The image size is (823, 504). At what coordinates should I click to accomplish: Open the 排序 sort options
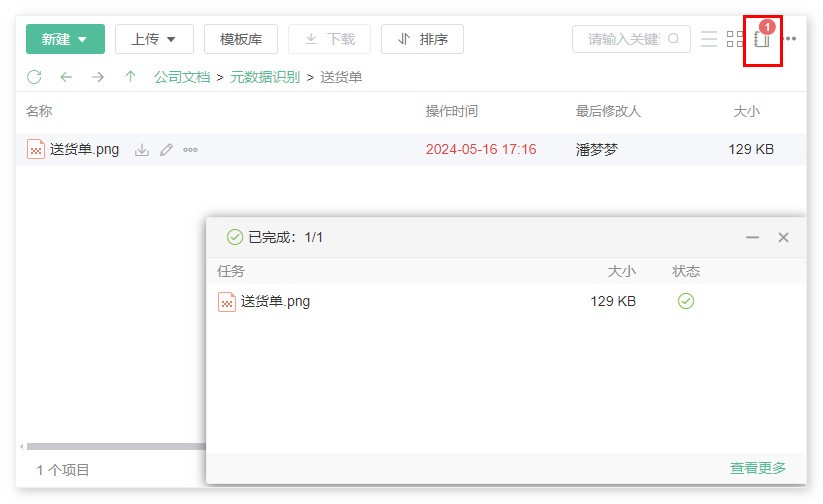[423, 39]
